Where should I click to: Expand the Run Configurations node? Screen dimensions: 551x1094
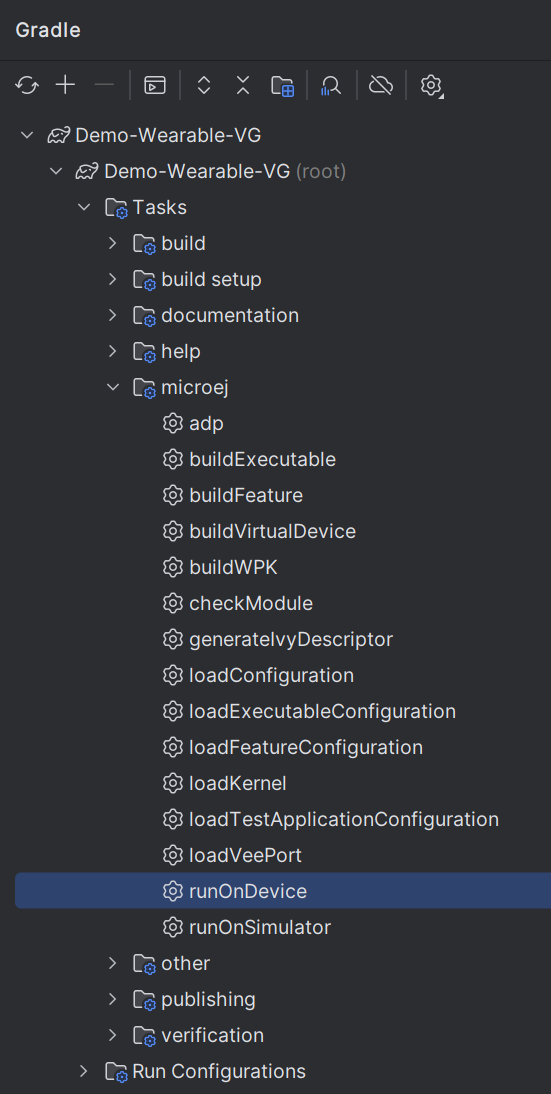tap(84, 1071)
